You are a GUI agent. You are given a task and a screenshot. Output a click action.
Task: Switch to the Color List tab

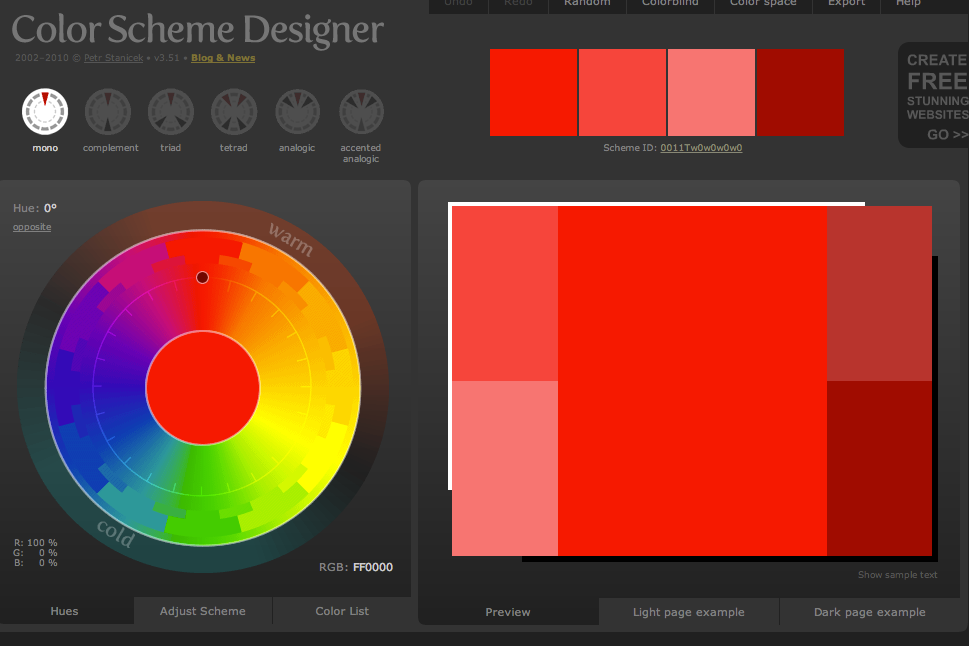(x=342, y=611)
